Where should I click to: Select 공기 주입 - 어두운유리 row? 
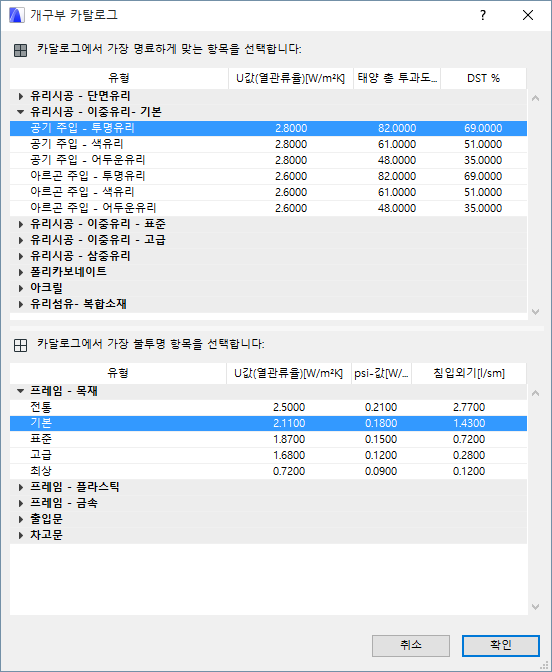[268, 160]
